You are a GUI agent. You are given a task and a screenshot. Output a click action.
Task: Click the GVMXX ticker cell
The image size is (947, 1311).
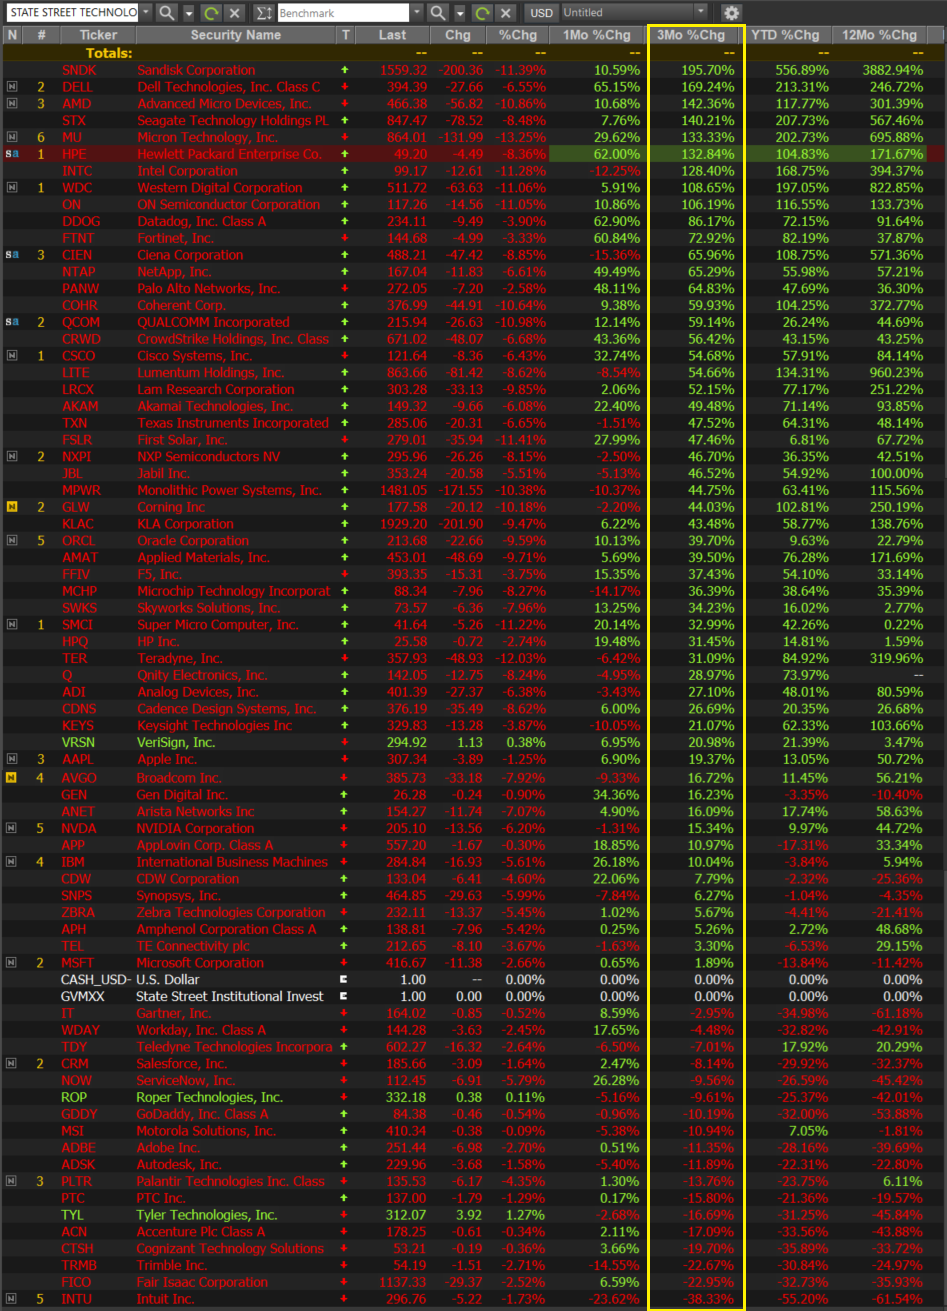tap(83, 996)
